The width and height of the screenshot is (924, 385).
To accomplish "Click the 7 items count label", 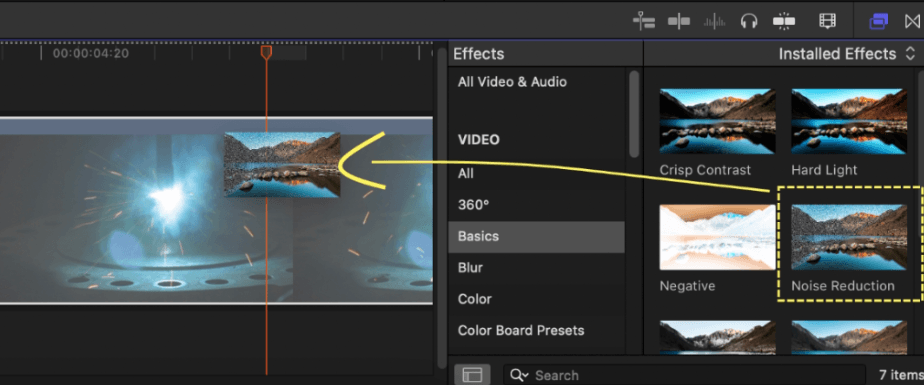I will pos(901,375).
